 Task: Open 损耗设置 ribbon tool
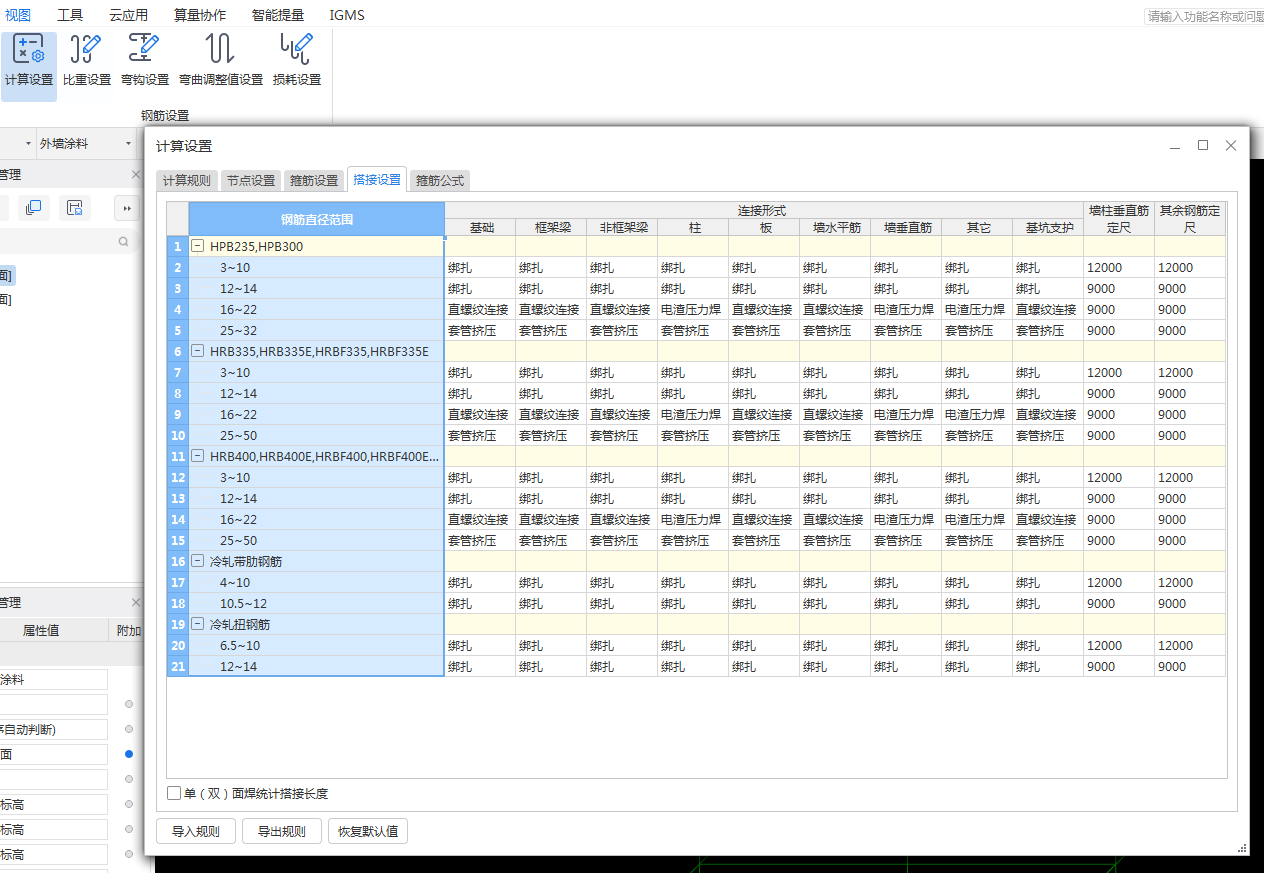pyautogui.click(x=297, y=62)
